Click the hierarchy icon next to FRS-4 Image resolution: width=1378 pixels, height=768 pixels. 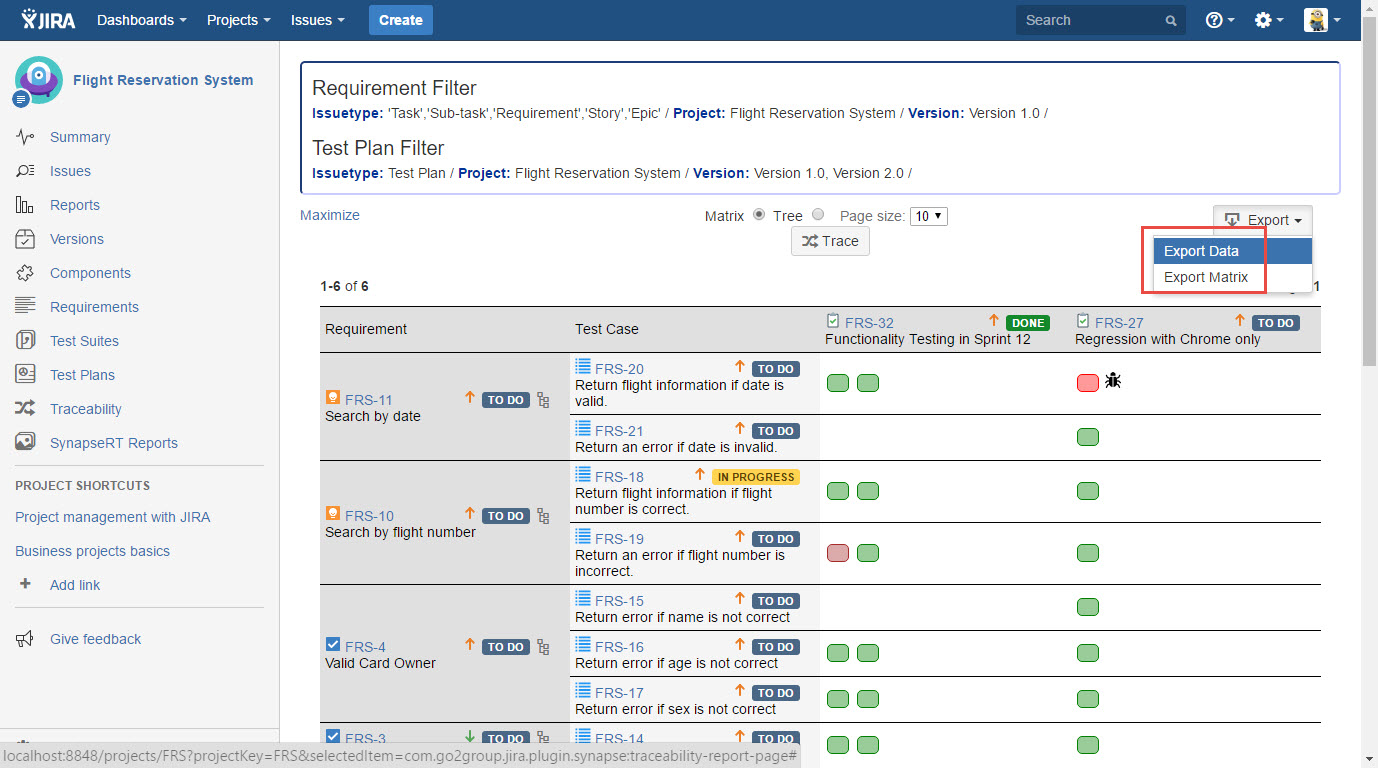point(543,647)
